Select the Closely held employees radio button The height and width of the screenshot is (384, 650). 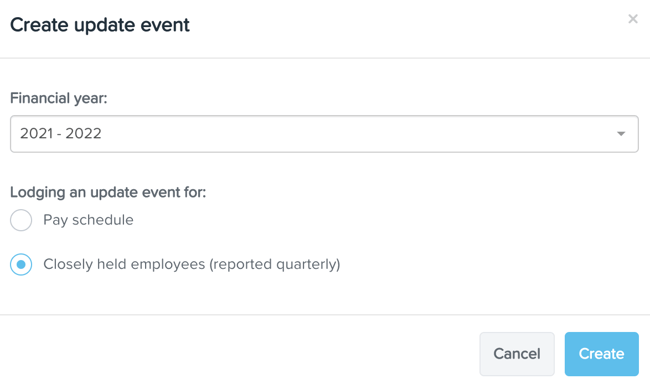pyautogui.click(x=21, y=264)
